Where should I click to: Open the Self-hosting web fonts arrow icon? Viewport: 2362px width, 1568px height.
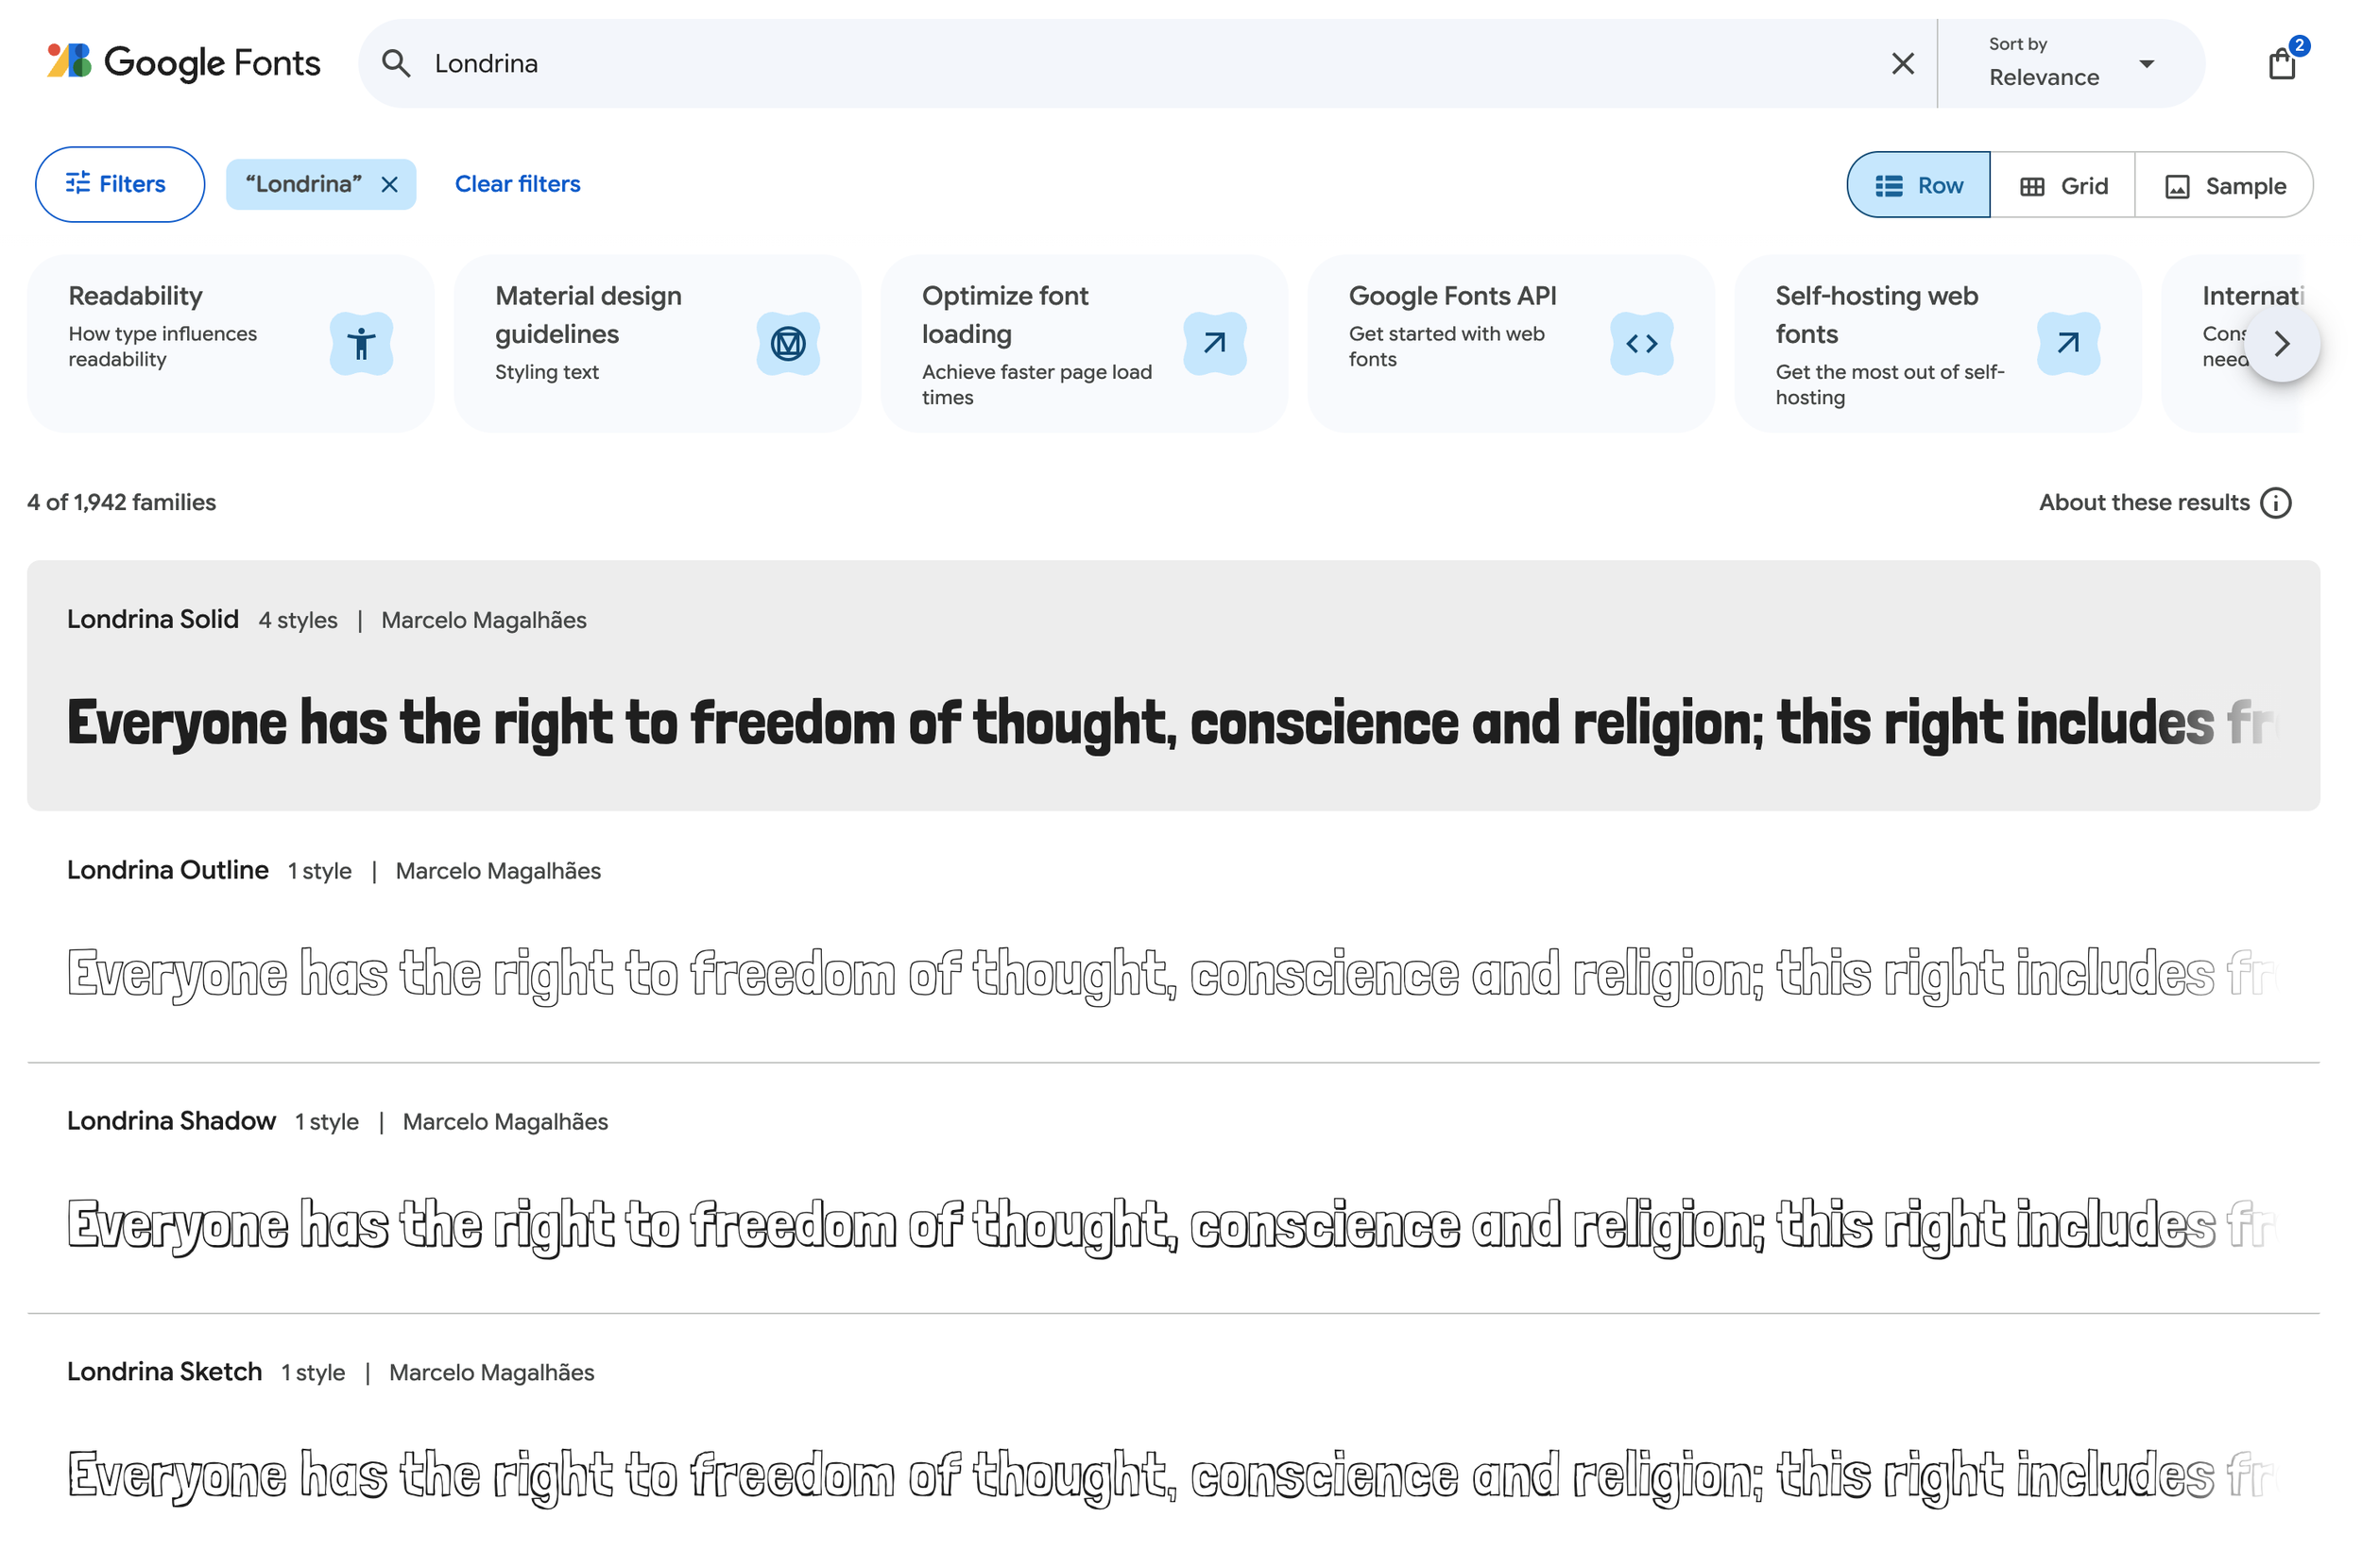point(2068,344)
